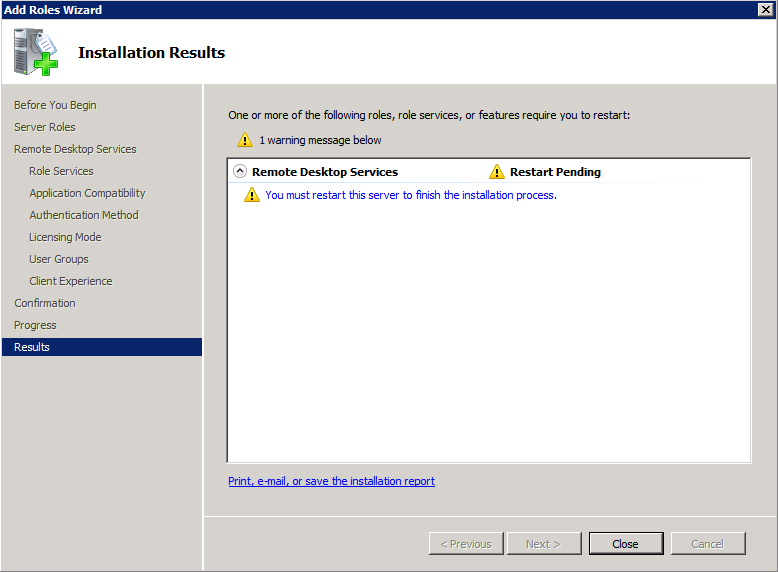The width and height of the screenshot is (778, 572).
Task: Select Server Roles in the sidebar
Action: pos(45,127)
